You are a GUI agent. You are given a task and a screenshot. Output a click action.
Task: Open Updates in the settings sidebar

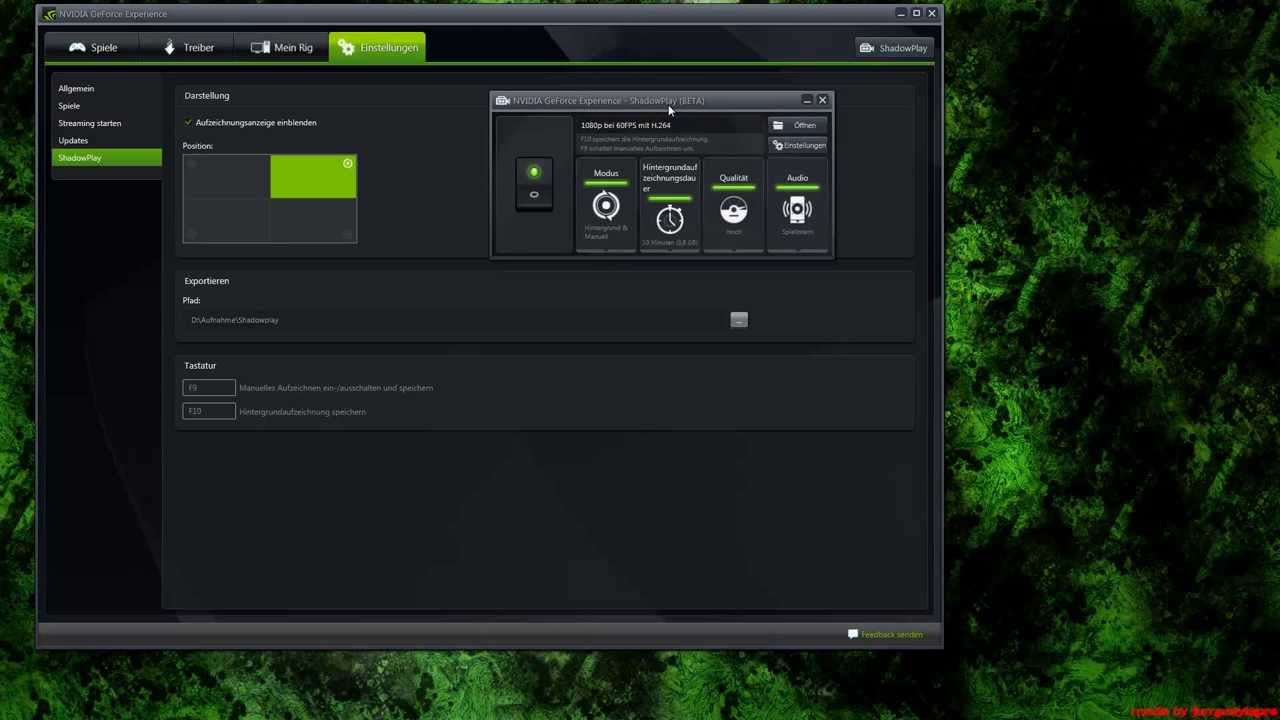pos(73,140)
